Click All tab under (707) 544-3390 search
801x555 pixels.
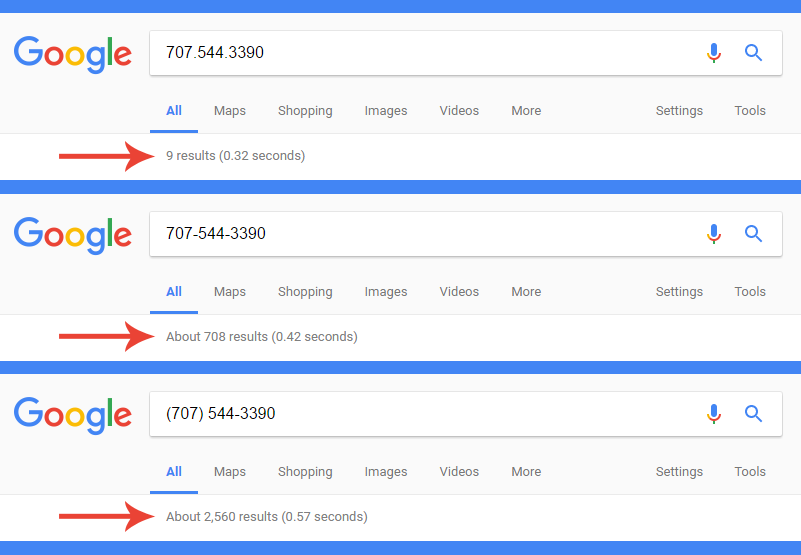(x=174, y=472)
